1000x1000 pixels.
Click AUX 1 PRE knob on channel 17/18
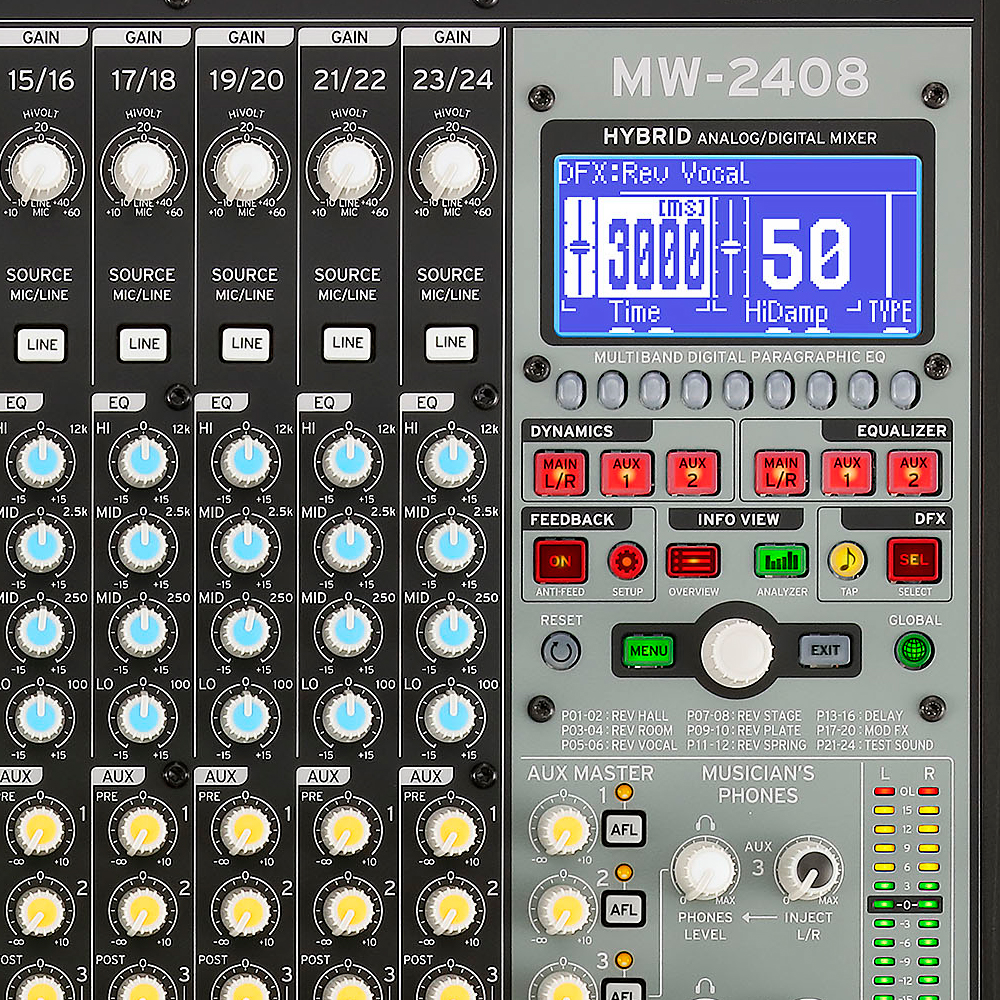pyautogui.click(x=143, y=830)
